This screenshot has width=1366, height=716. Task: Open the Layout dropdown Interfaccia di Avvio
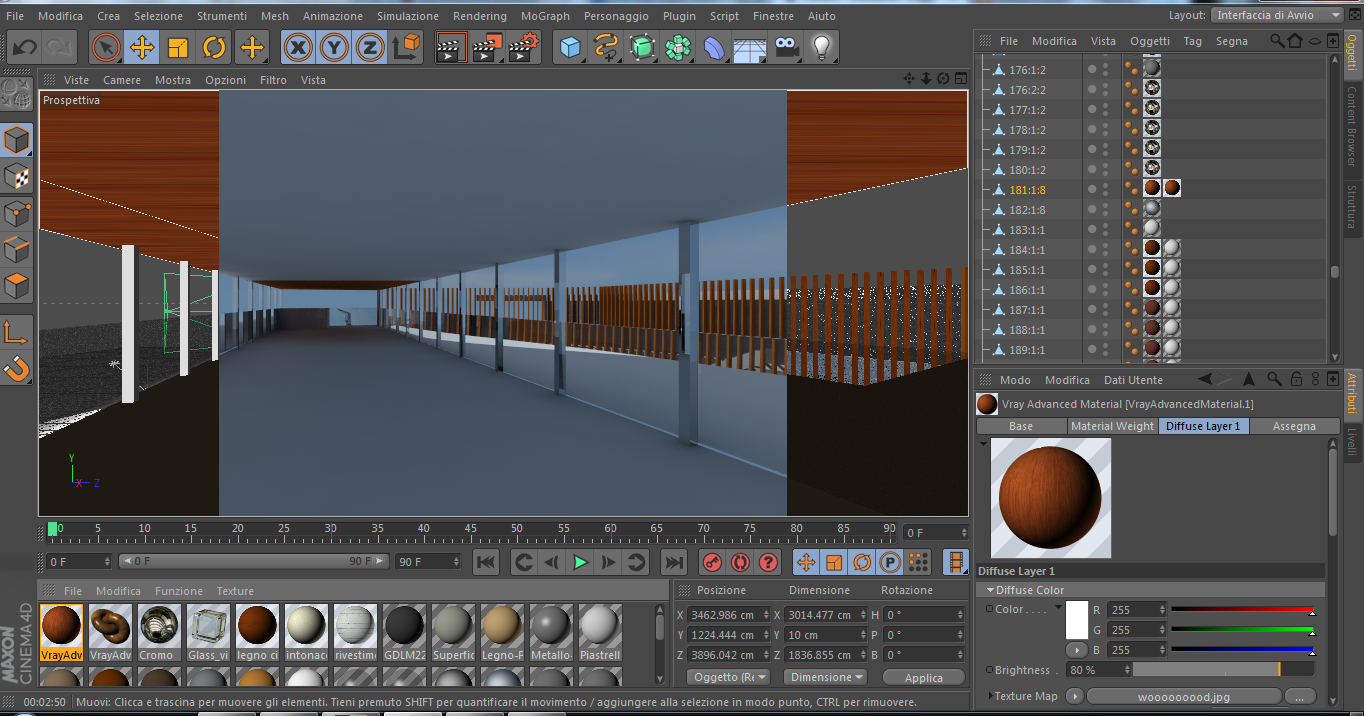tap(1277, 15)
